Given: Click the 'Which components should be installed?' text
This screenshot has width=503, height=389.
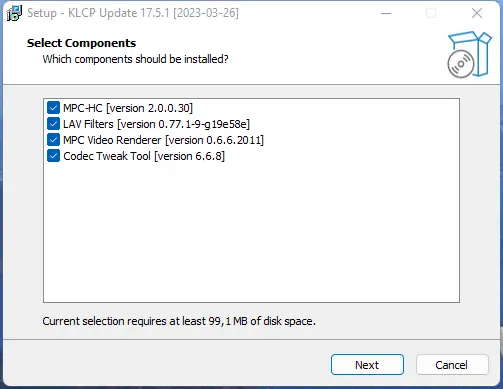Looking at the screenshot, I should coord(135,59).
